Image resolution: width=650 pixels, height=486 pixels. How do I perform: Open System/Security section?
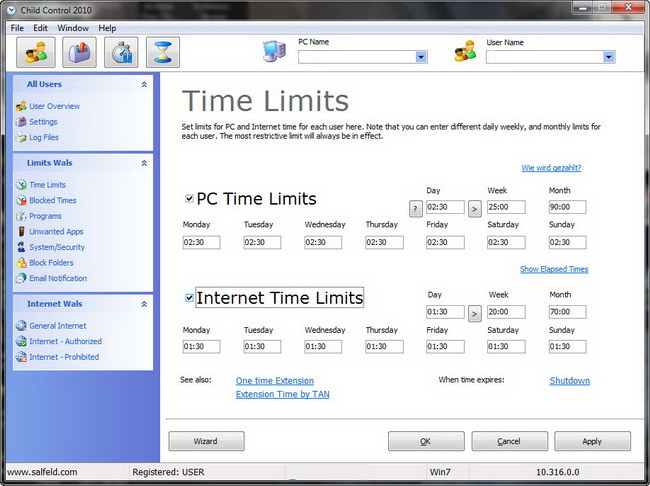click(x=57, y=247)
